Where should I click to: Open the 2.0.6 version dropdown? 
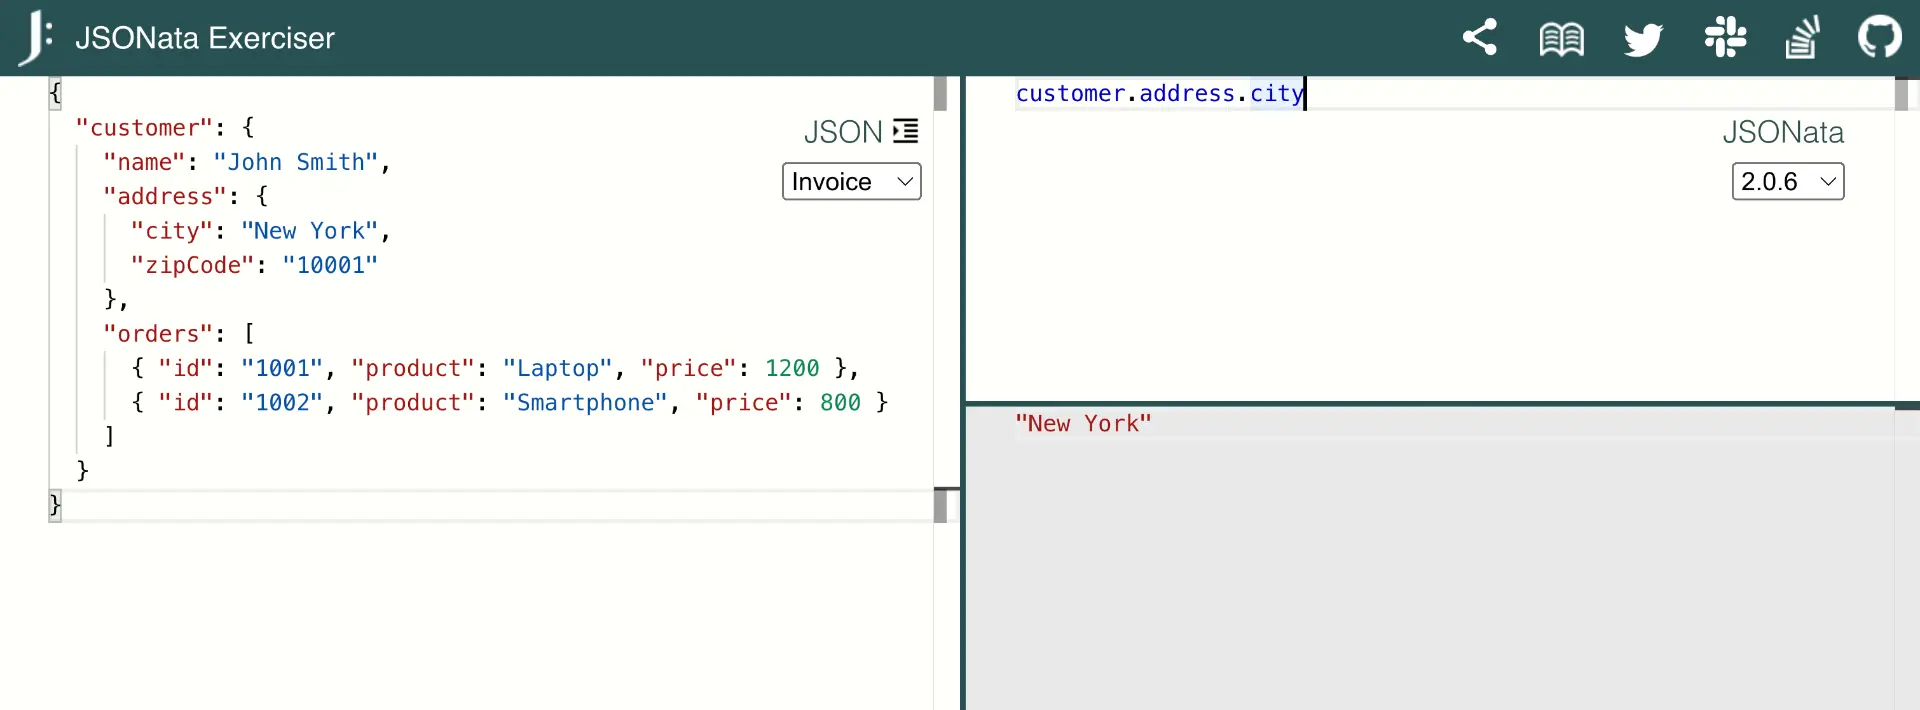[x=1788, y=181]
